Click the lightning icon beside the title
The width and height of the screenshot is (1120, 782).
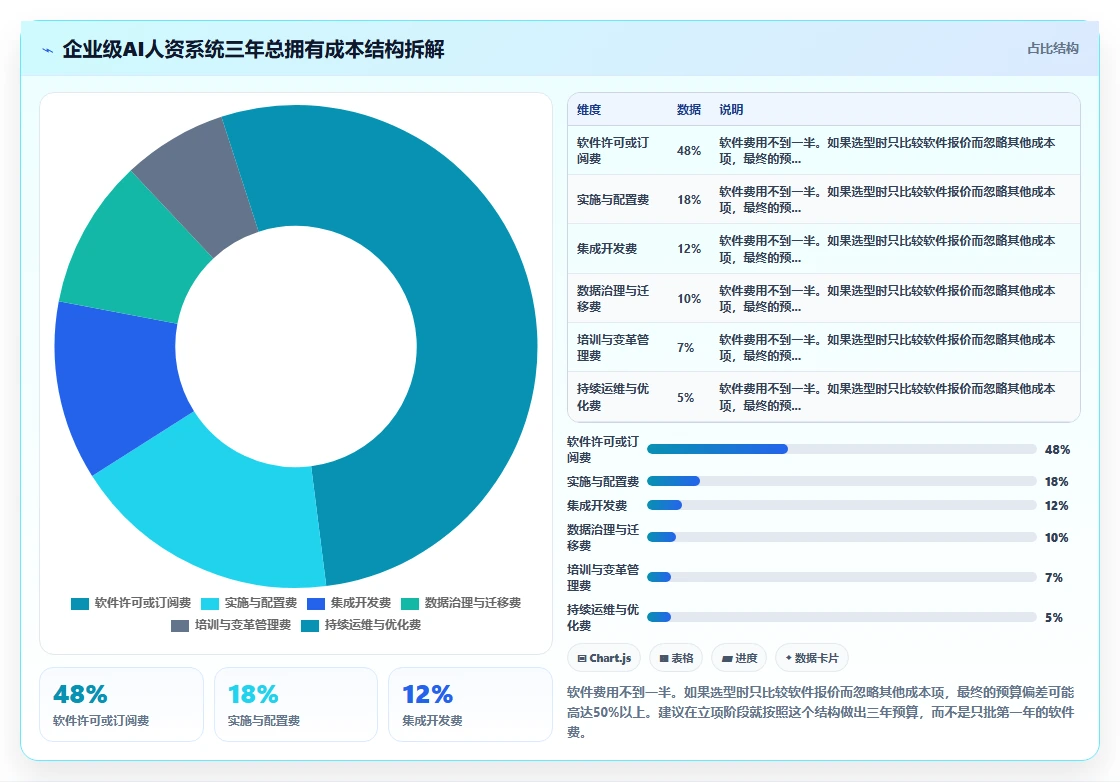[48, 50]
